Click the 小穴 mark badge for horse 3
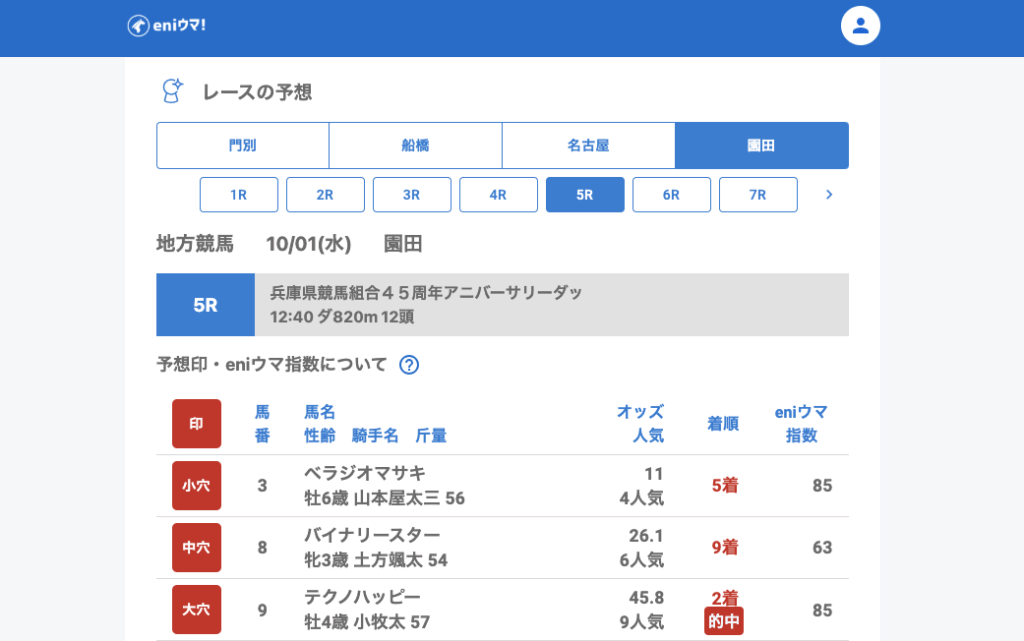This screenshot has height=641, width=1024. 196,486
